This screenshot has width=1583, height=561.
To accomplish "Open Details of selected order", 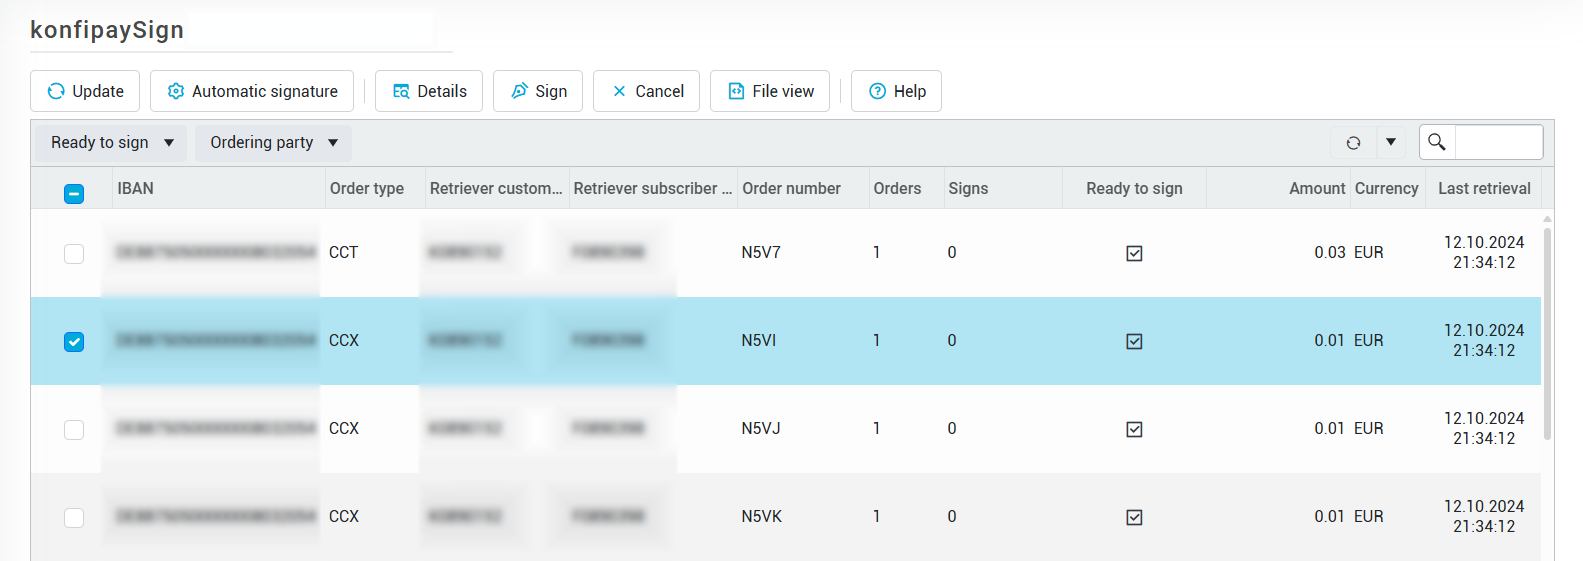I will (429, 91).
